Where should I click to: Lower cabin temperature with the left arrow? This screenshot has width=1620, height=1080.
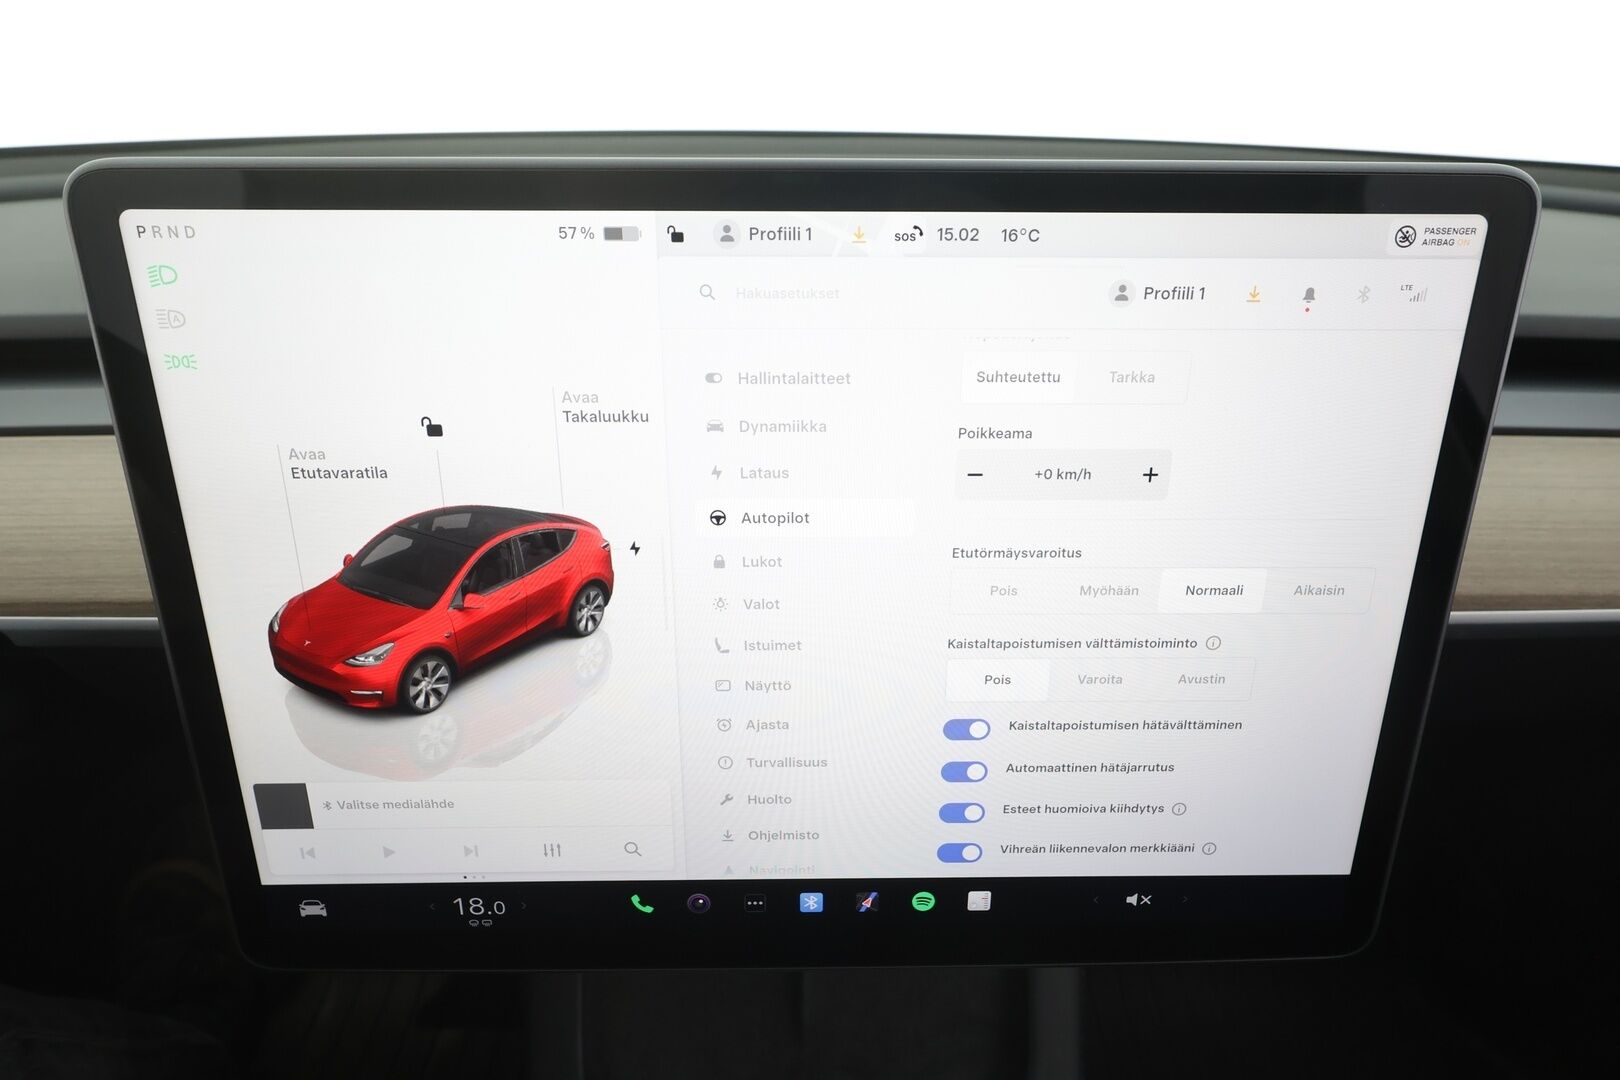coord(432,906)
